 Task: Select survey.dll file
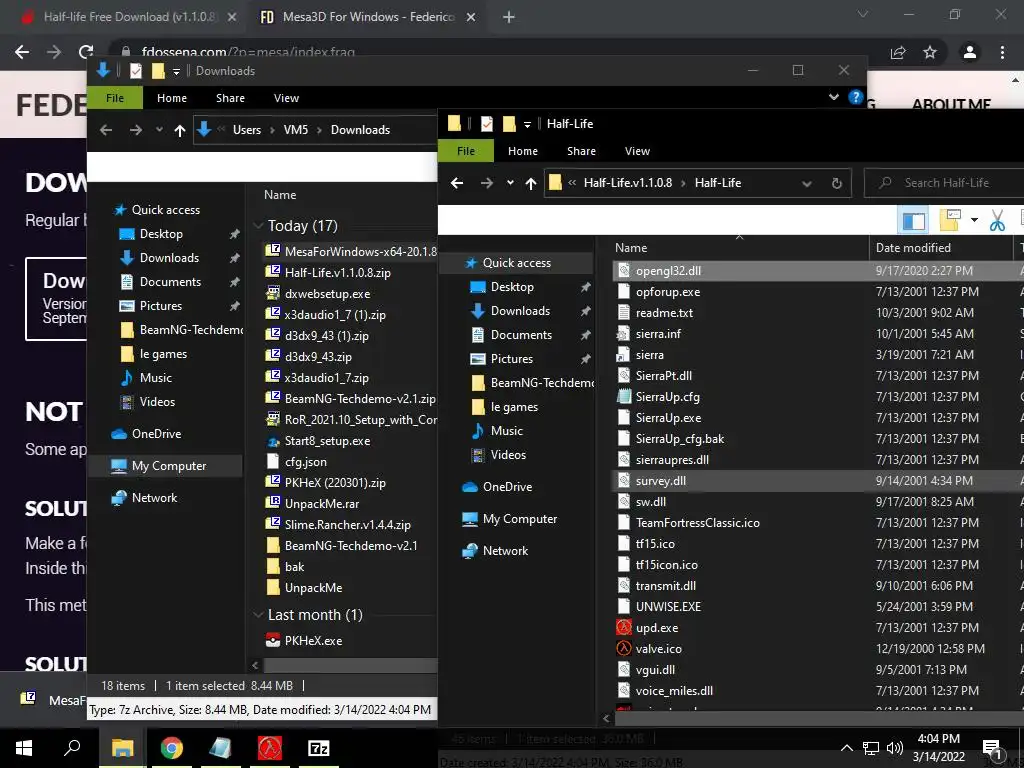[x=660, y=481]
